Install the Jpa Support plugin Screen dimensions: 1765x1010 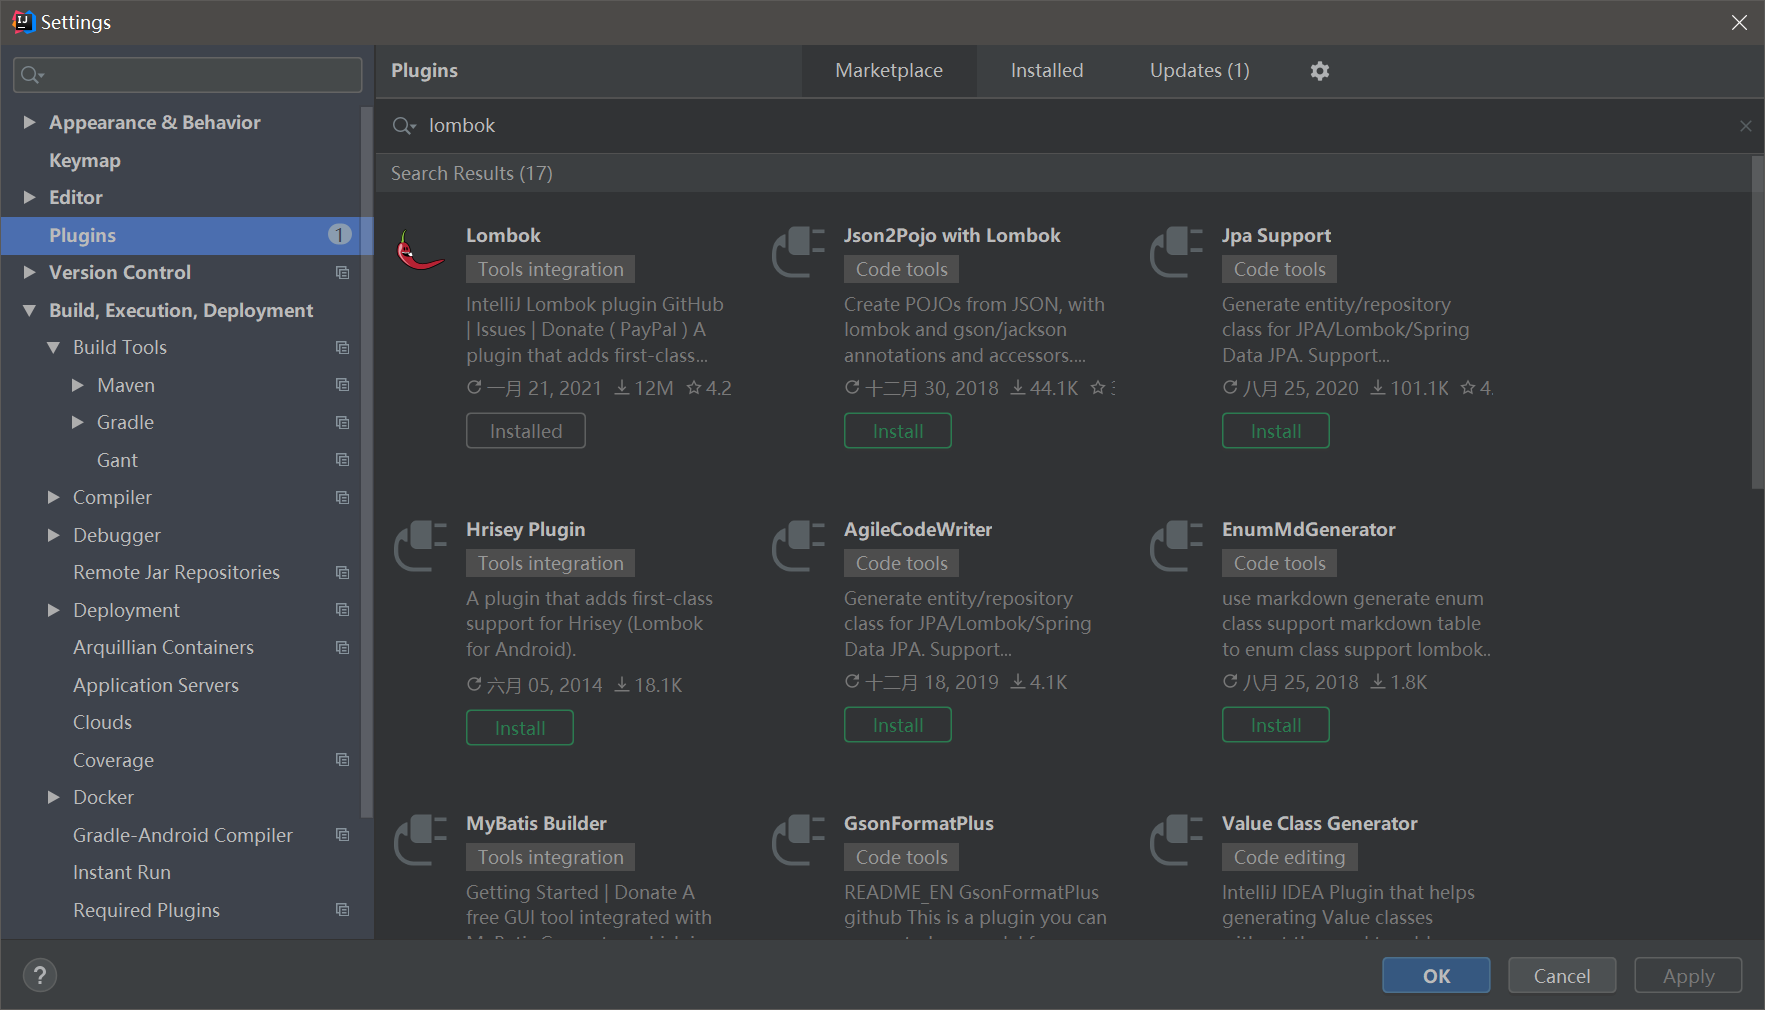(1275, 431)
